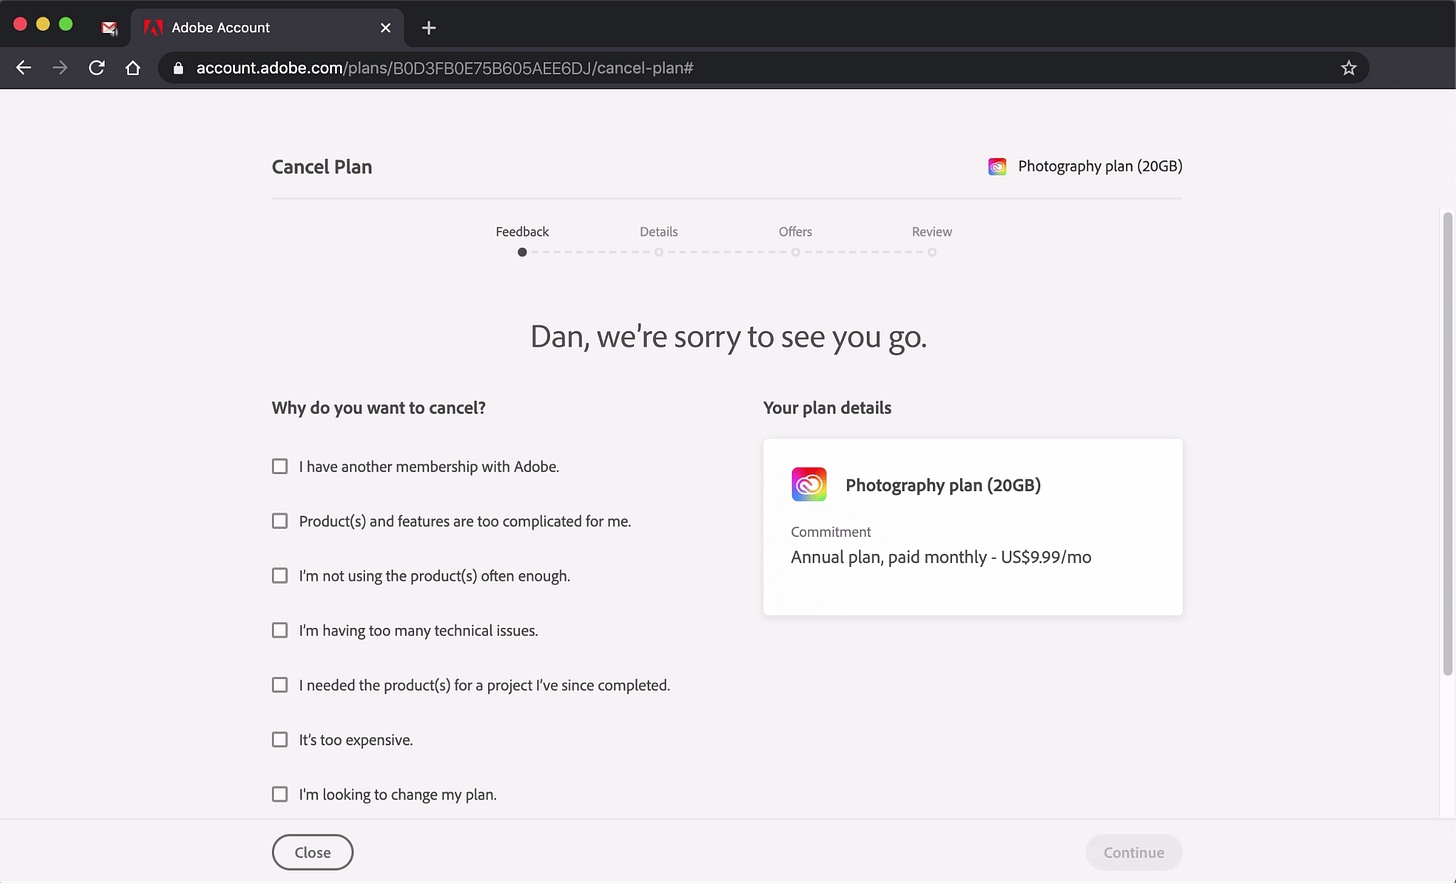
Task: Open the pinned Gmail tab
Action: coord(109,28)
